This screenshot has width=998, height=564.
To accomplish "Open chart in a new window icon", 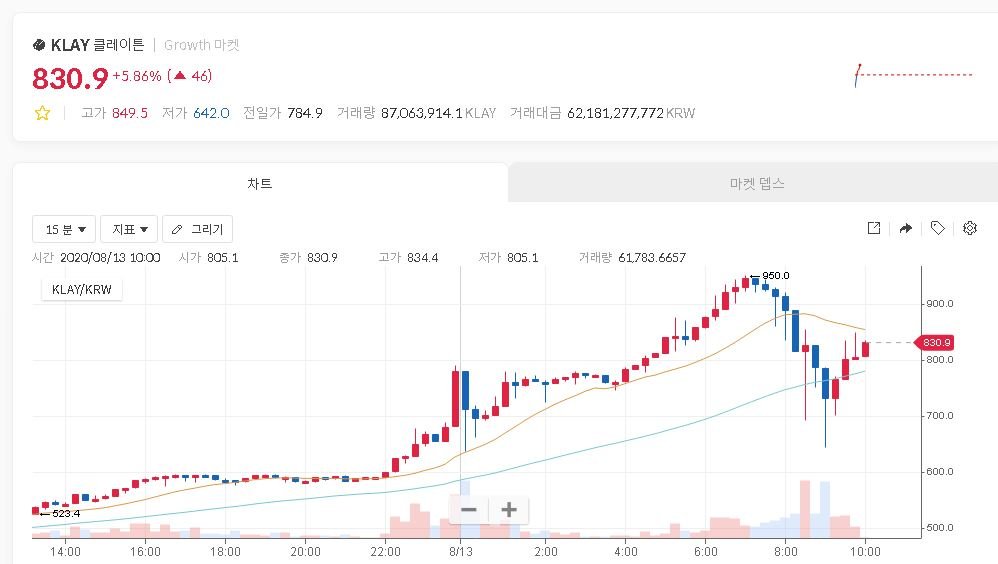I will [873, 228].
